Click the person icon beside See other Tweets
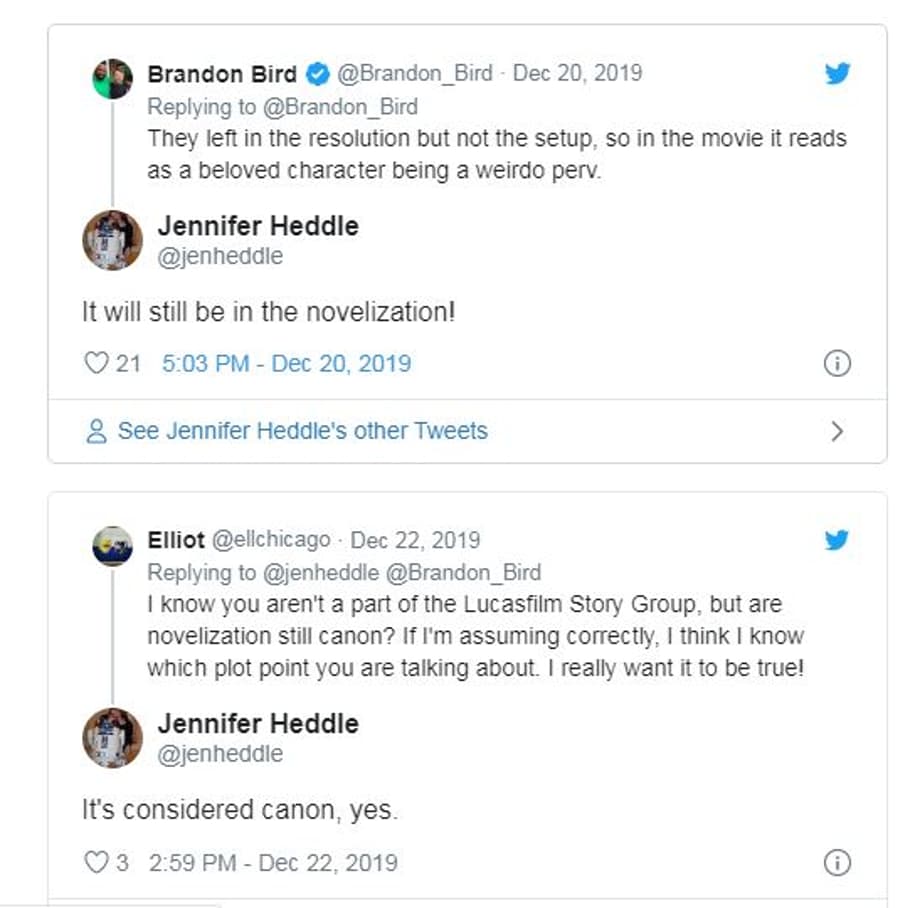This screenshot has width=920, height=908. pos(97,431)
